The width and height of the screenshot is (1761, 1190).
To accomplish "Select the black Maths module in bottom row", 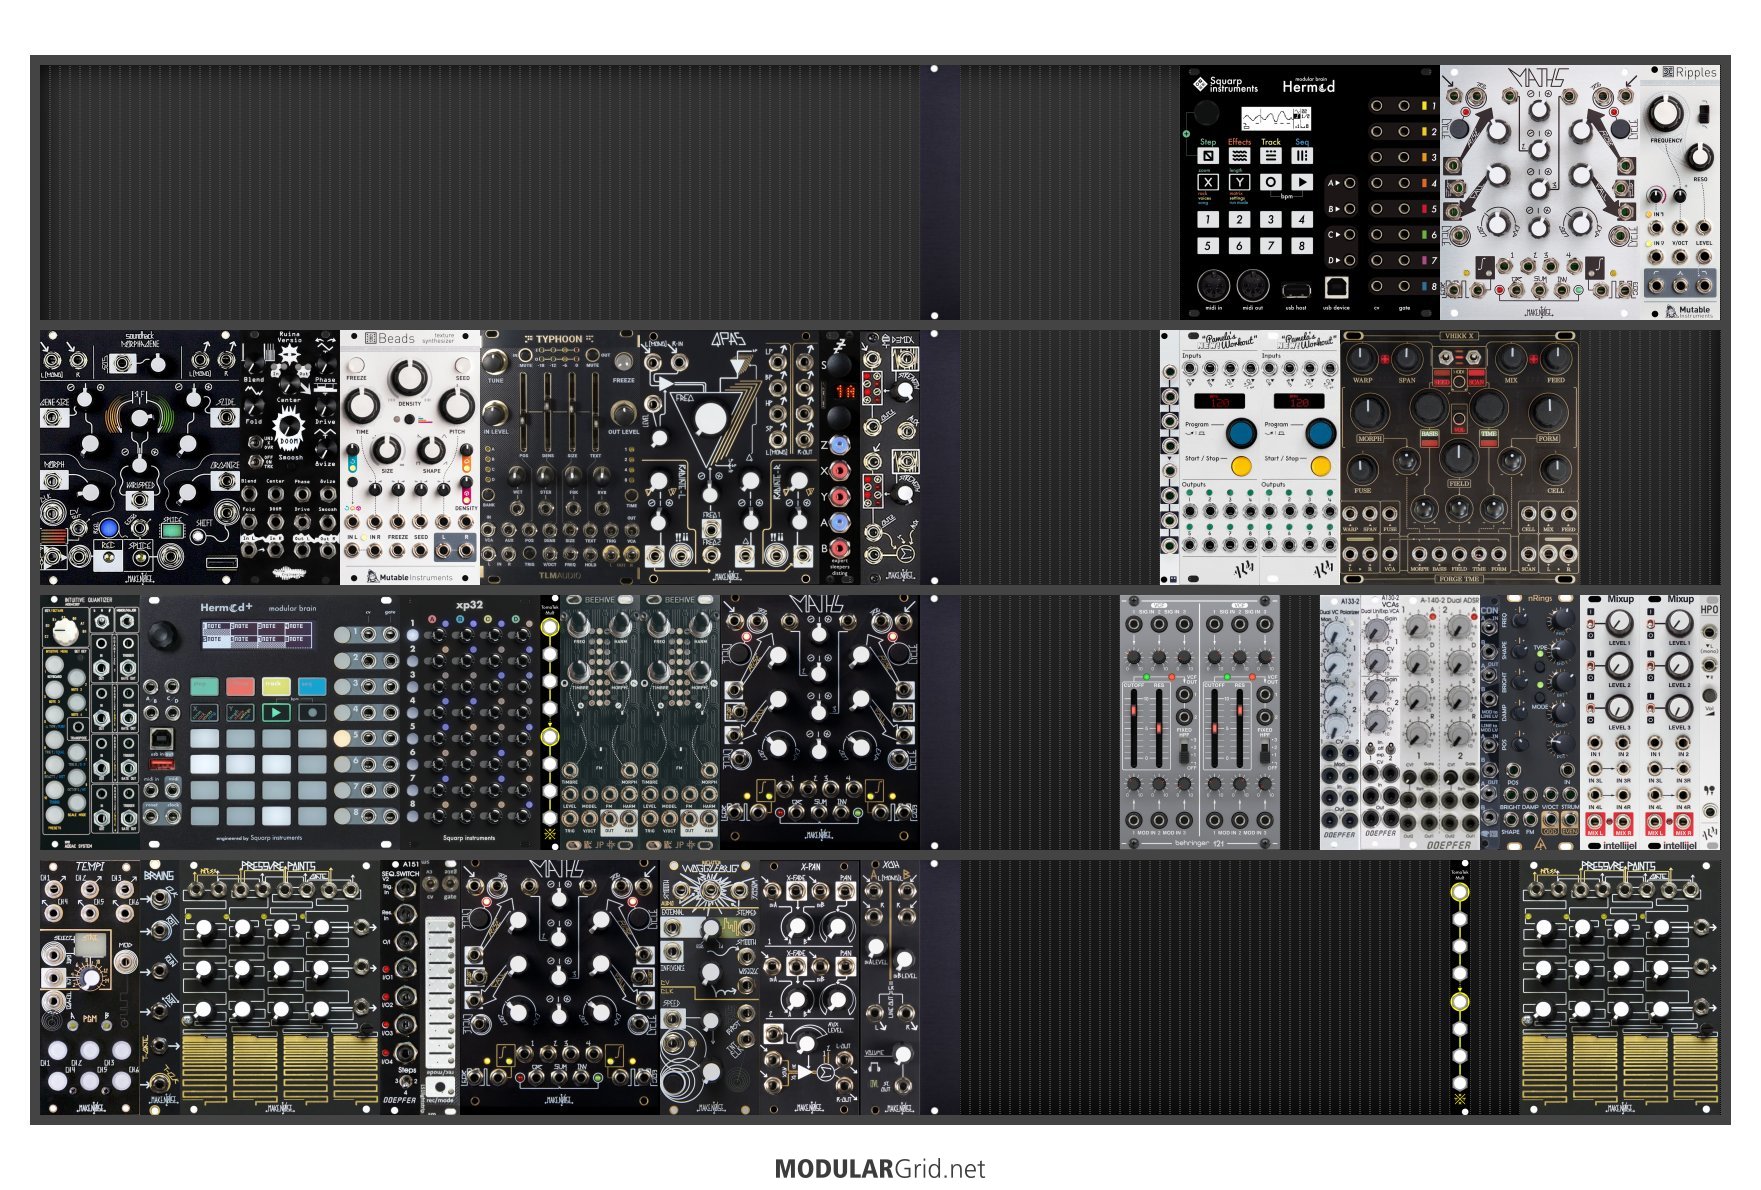I will (x=560, y=988).
